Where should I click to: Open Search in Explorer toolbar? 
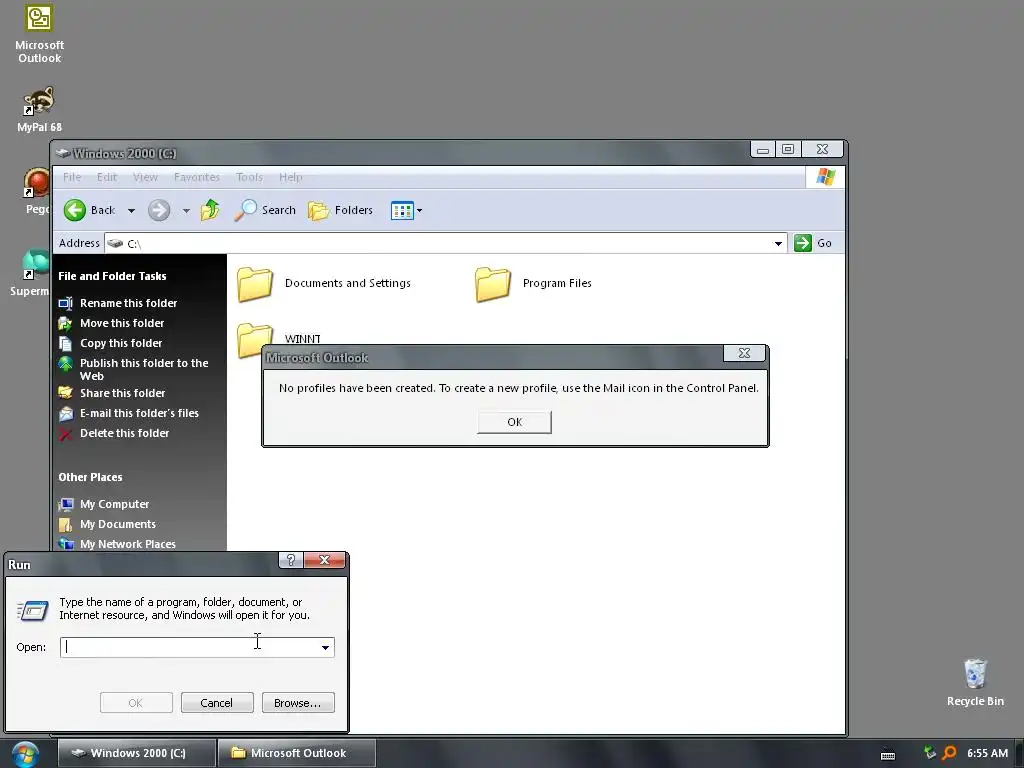tap(264, 210)
